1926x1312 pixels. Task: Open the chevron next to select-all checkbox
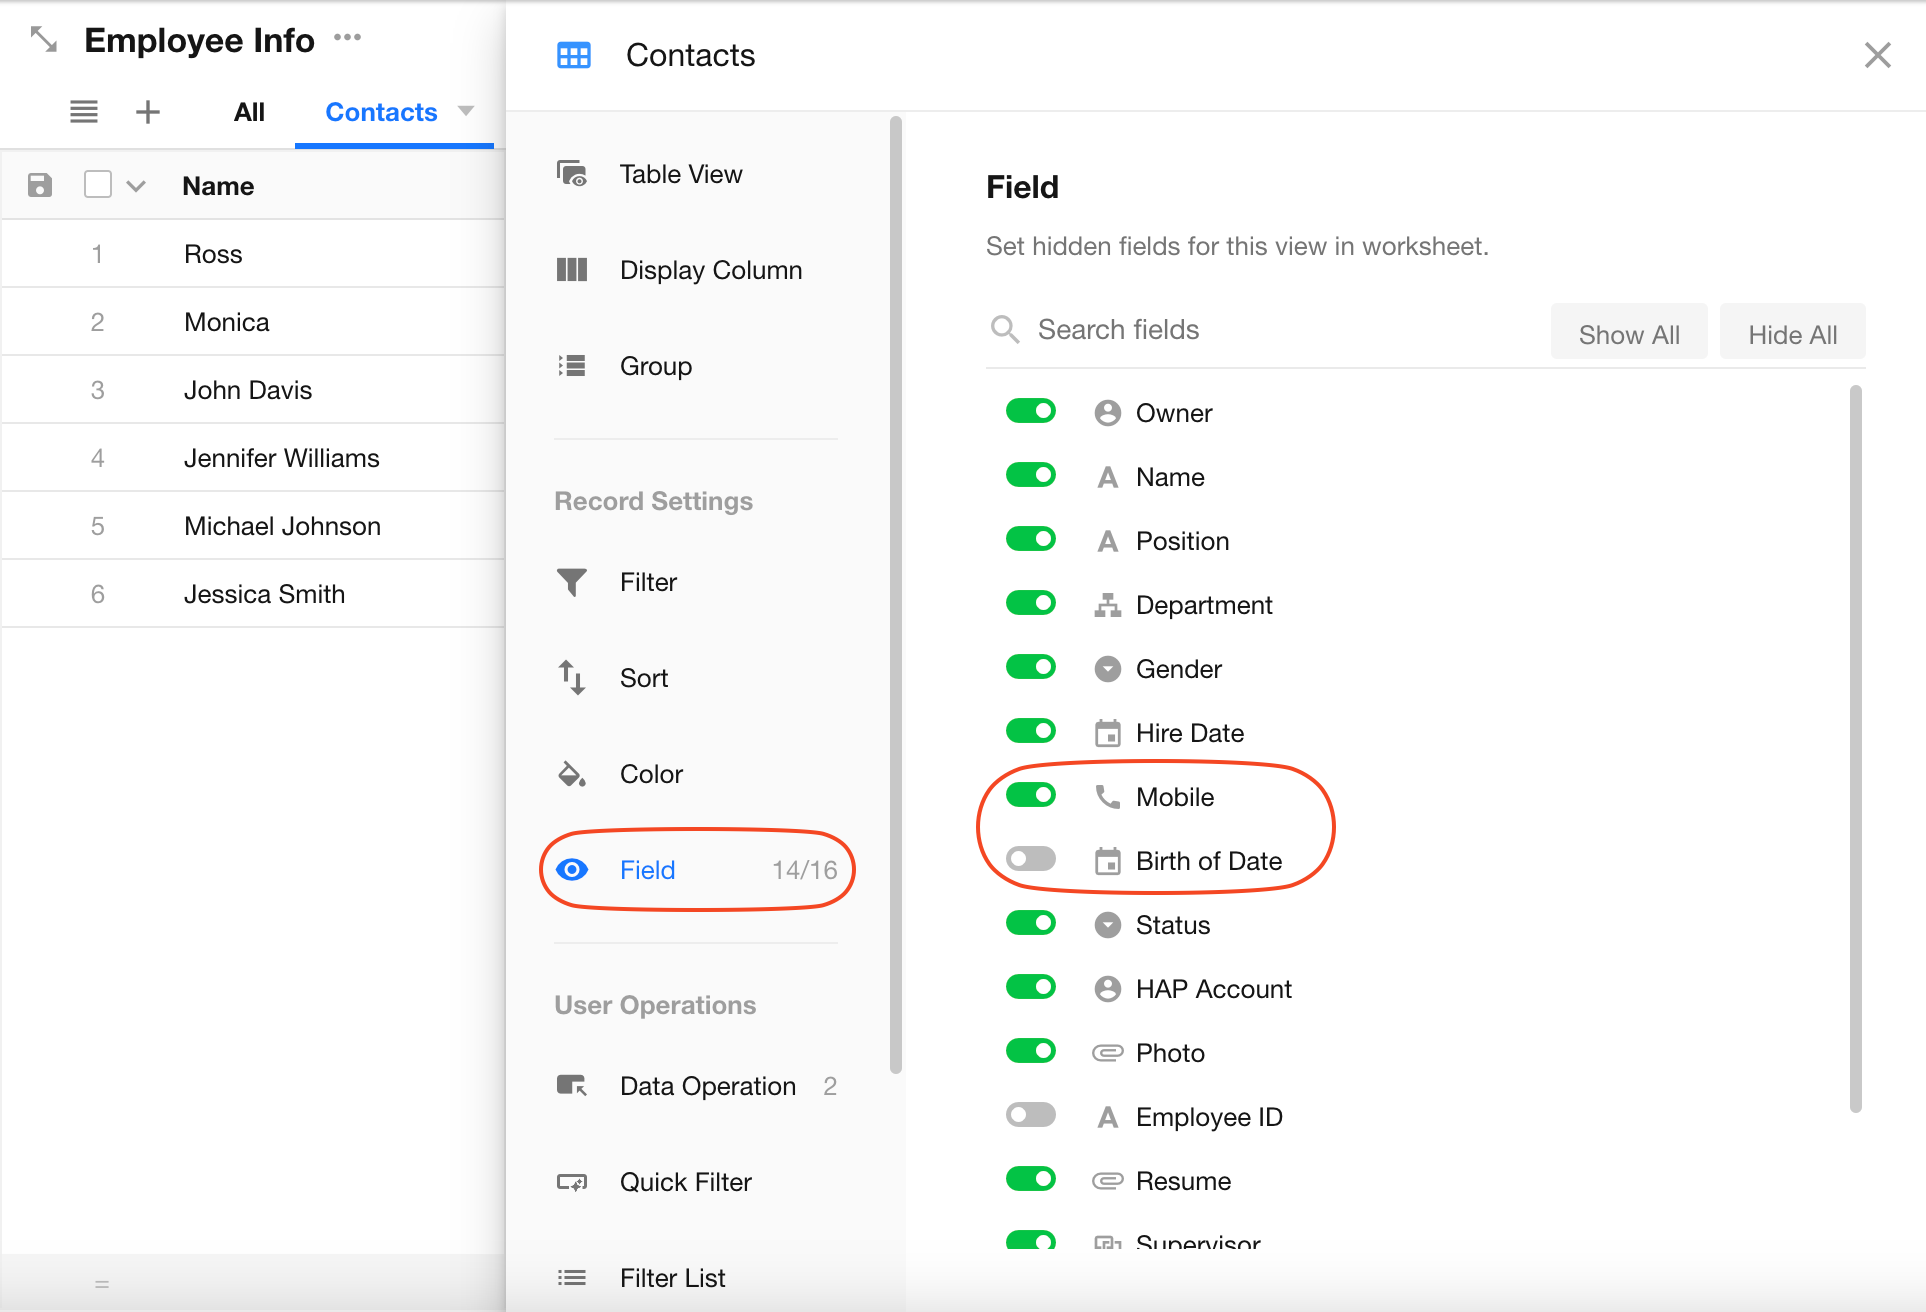coord(137,186)
